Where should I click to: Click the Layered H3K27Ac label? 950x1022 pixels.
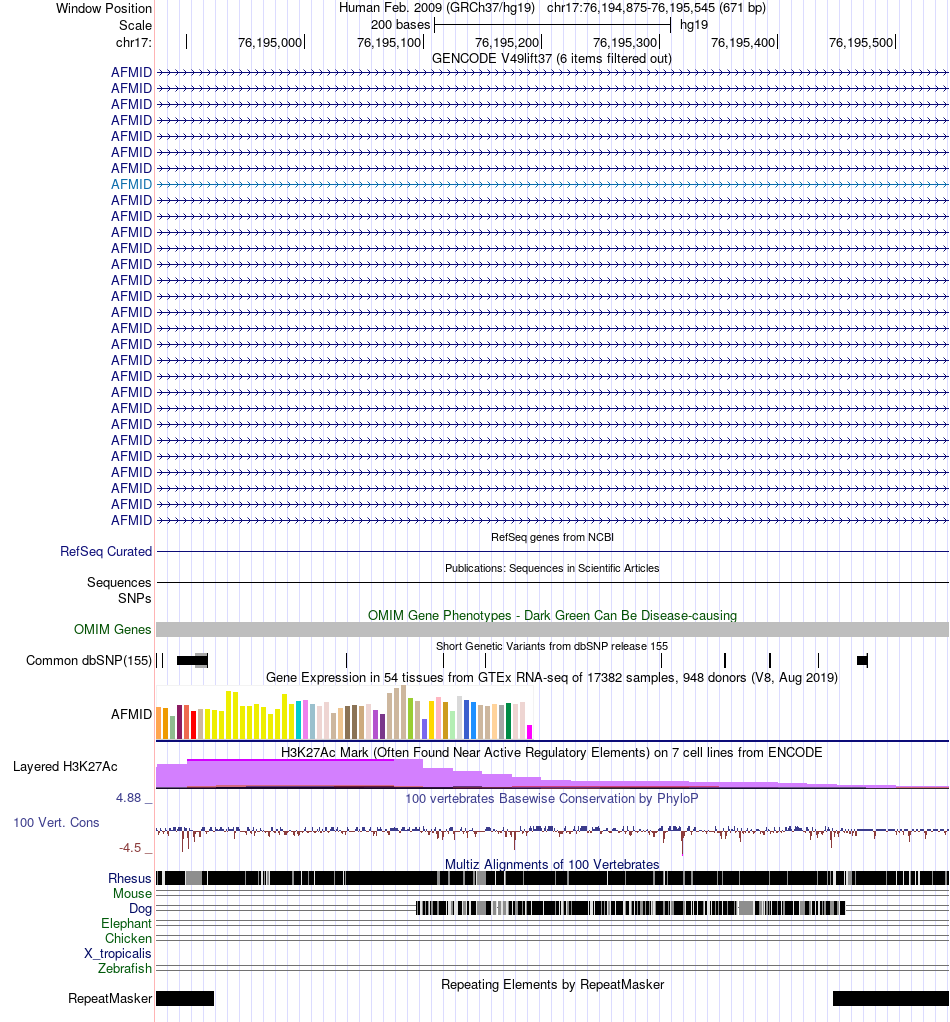65,766
